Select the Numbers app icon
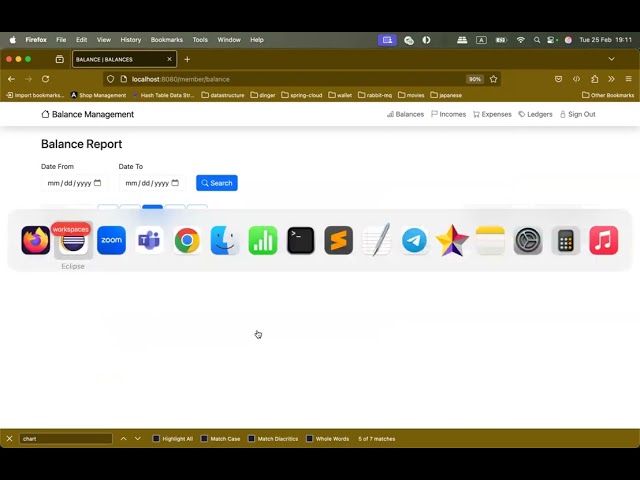Viewport: 640px width, 480px height. point(263,240)
